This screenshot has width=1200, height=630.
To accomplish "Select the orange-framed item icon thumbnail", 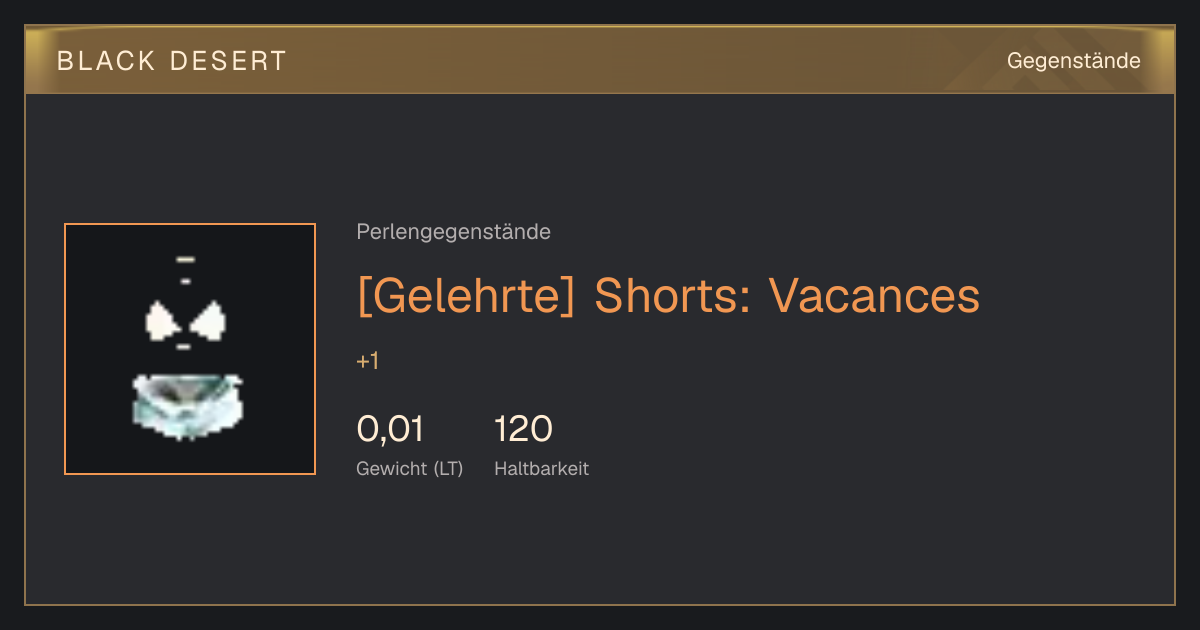I will pos(190,349).
